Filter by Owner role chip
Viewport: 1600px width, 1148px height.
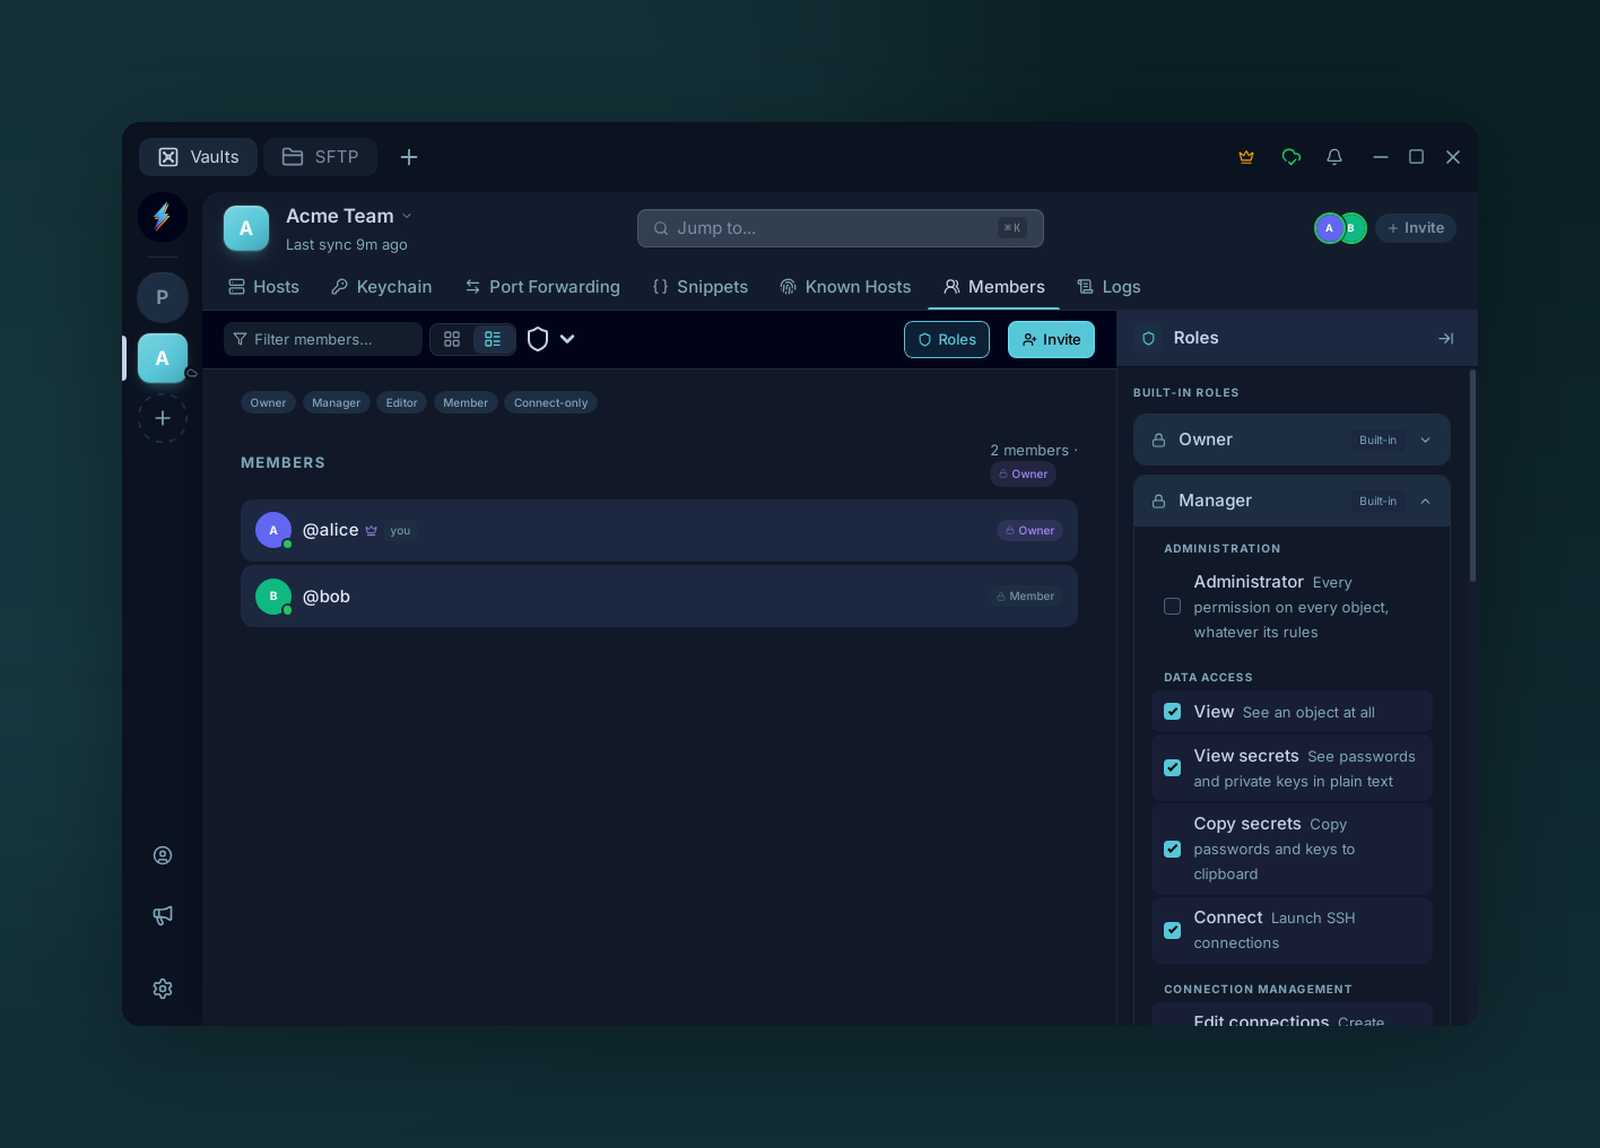[268, 403]
